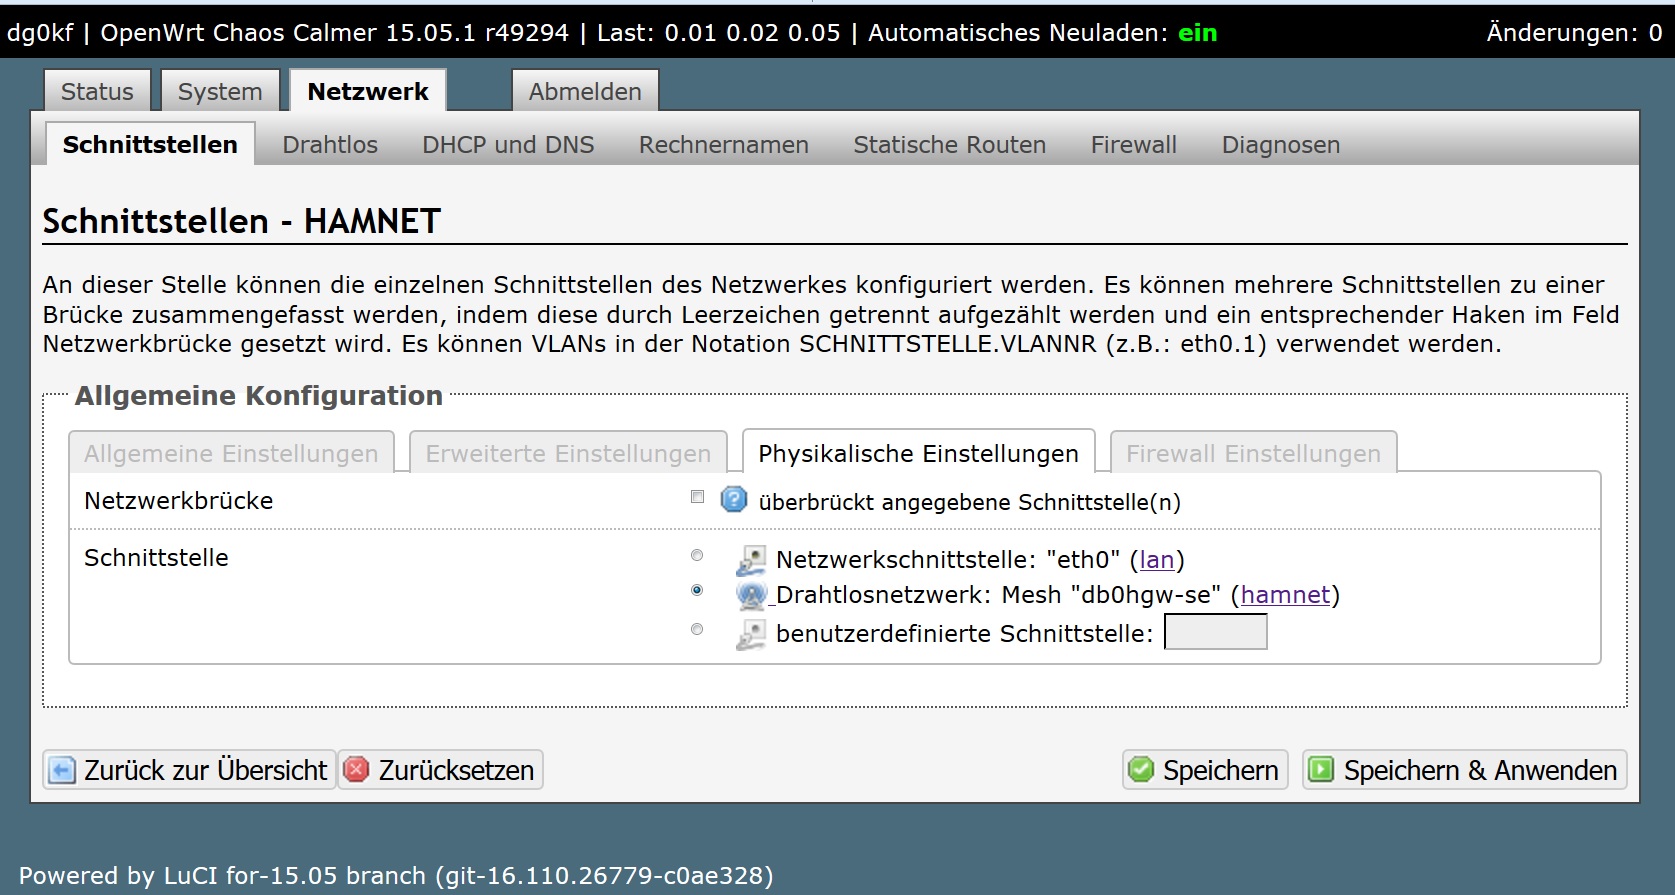Switch to Erweiterte Einstellungen tab
Screen dimensions: 1675x895
tap(568, 453)
